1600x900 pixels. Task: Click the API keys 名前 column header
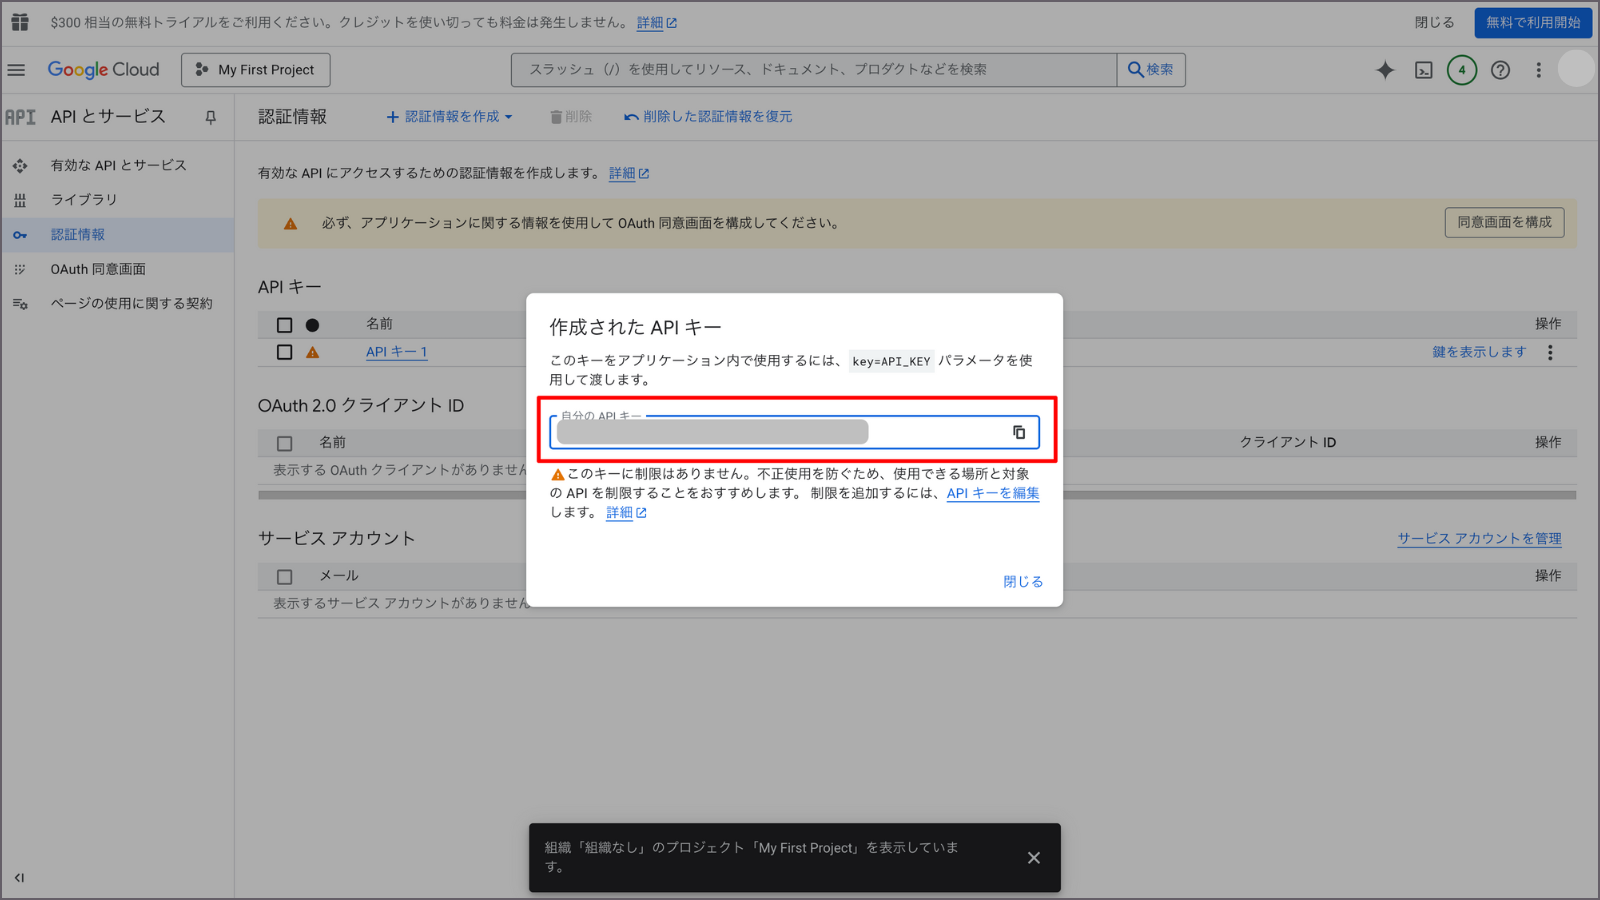tap(379, 324)
